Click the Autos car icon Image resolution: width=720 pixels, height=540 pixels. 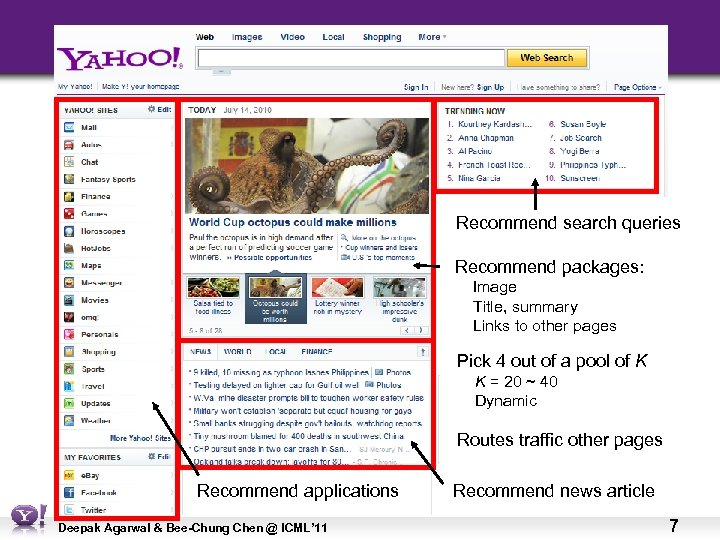[69, 145]
